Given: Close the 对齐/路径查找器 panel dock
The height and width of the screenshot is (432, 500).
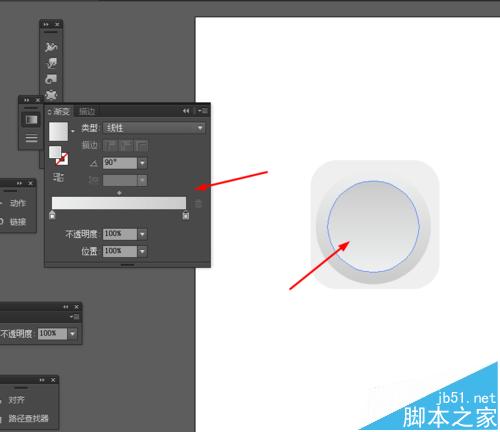Looking at the screenshot, I should pyautogui.click(x=53, y=380).
